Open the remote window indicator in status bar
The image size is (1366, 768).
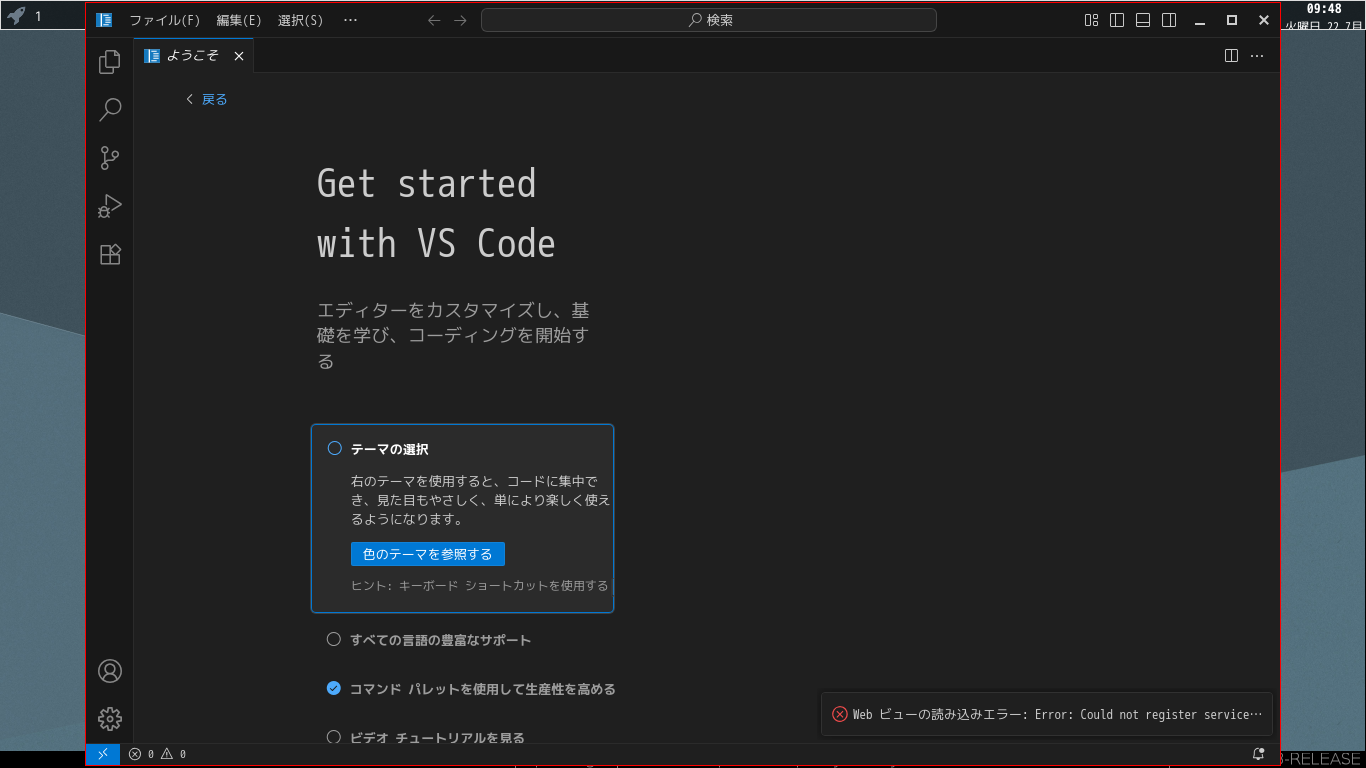[103, 754]
